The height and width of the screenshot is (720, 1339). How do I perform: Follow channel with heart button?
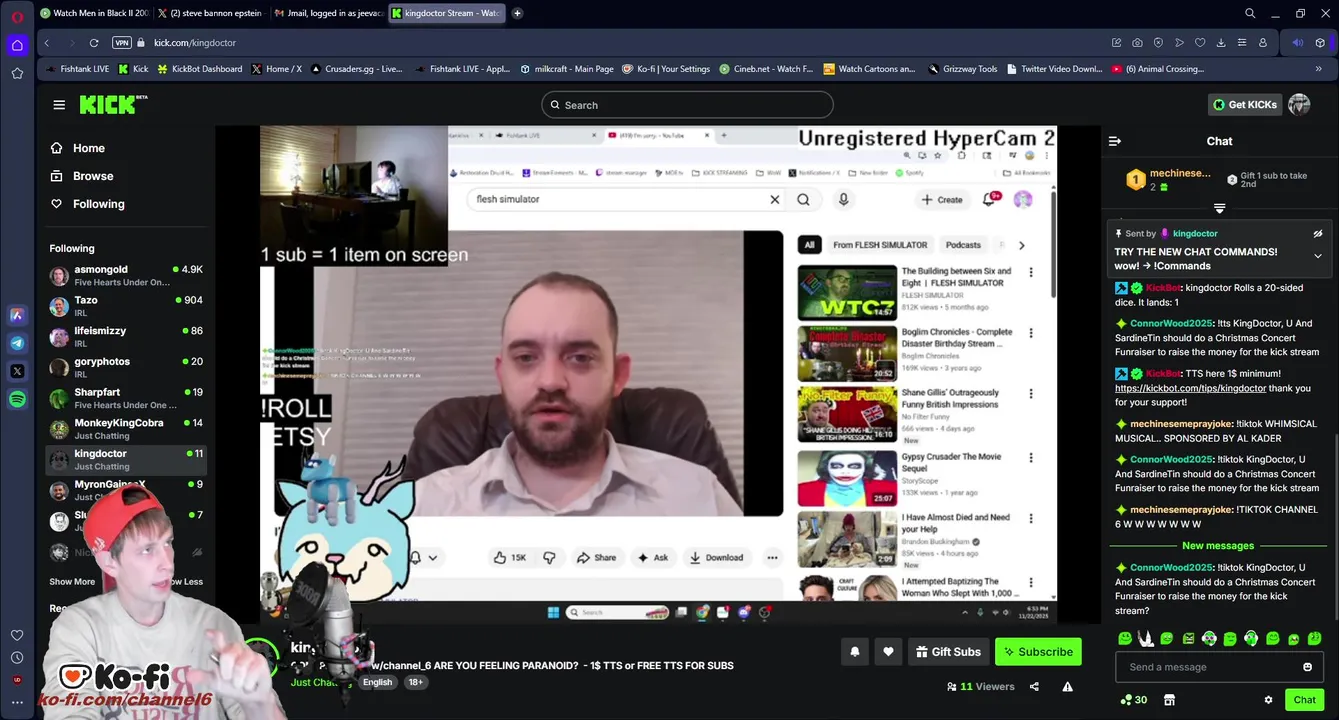tap(888, 652)
